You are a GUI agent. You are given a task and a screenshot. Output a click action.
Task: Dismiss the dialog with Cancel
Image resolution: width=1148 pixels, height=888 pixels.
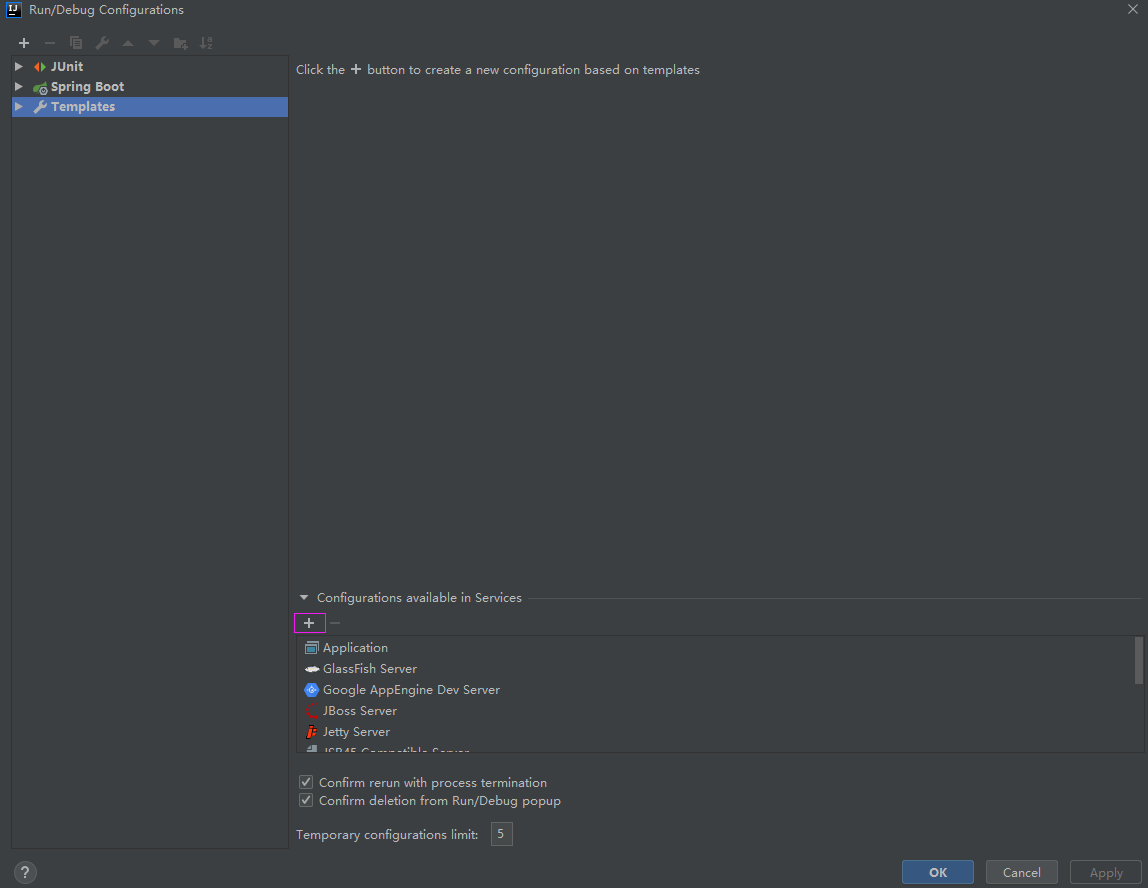click(1021, 871)
